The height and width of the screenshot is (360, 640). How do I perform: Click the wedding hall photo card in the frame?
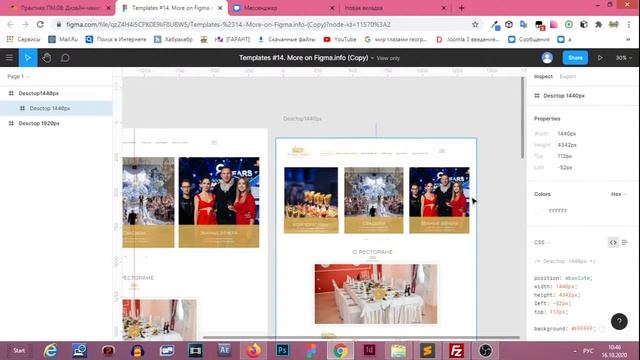point(373,200)
